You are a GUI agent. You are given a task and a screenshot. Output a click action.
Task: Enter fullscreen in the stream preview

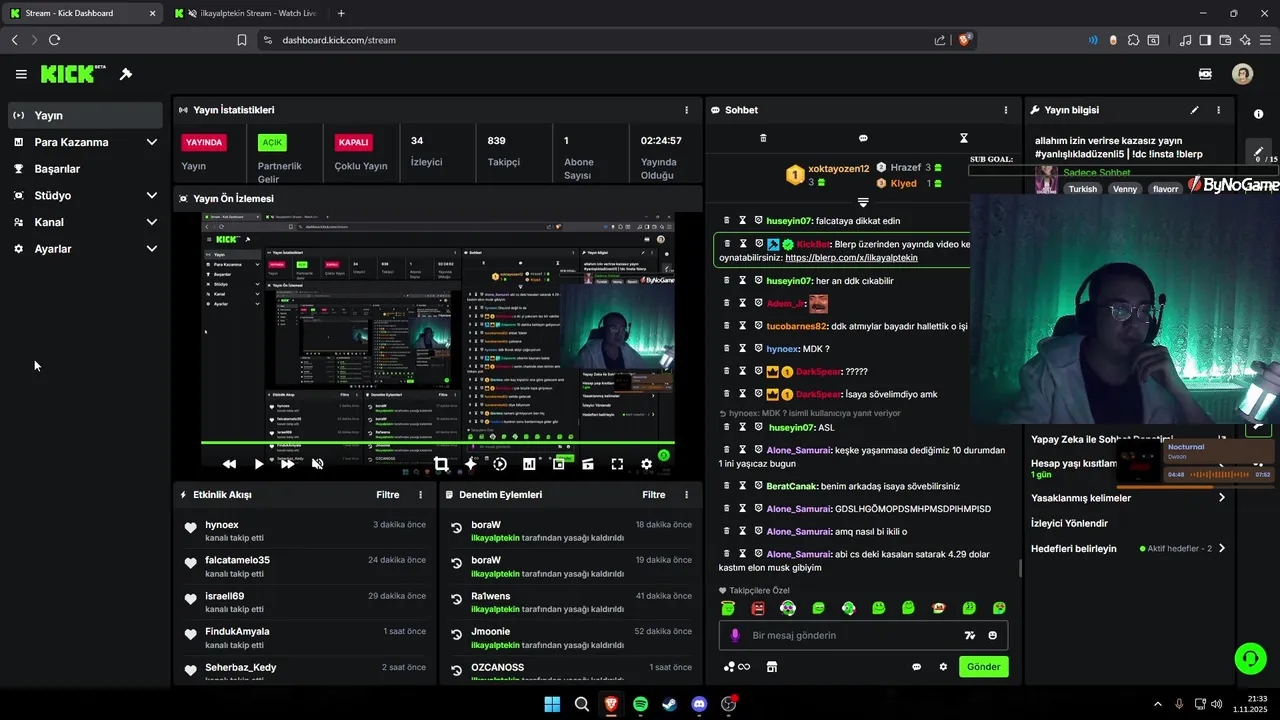617,464
